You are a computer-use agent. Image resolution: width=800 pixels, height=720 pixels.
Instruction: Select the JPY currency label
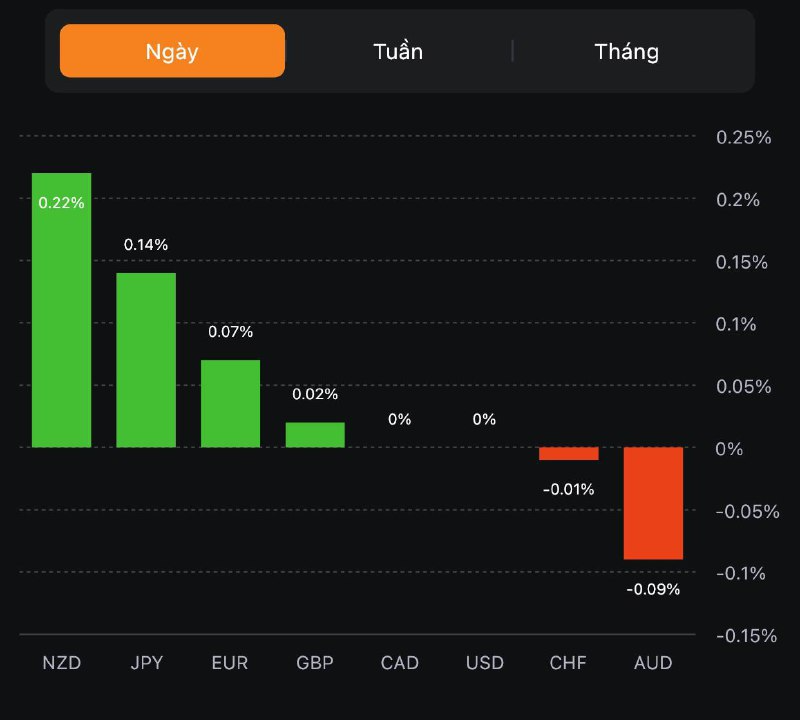(146, 663)
